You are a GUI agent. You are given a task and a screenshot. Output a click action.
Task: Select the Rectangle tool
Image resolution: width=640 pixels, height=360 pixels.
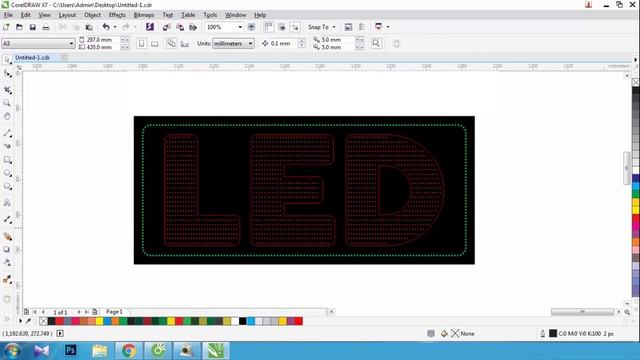point(7,160)
